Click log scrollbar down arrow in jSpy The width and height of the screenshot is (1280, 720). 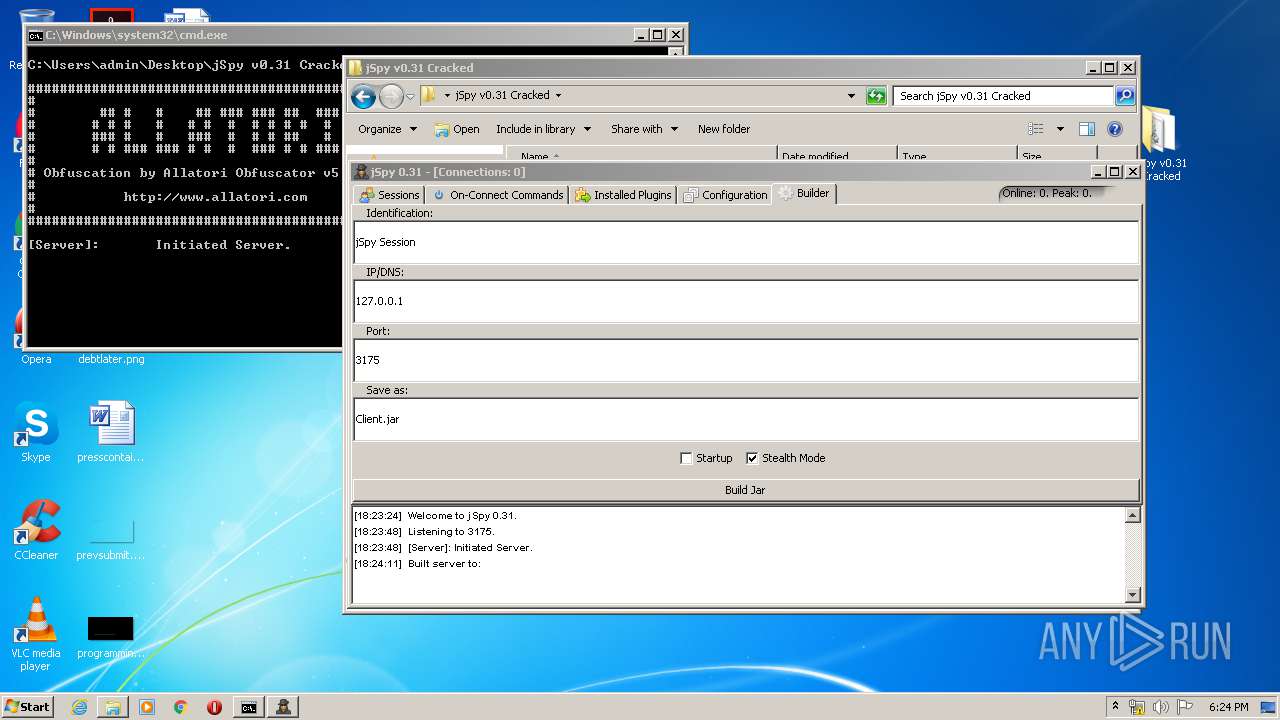[1132, 594]
